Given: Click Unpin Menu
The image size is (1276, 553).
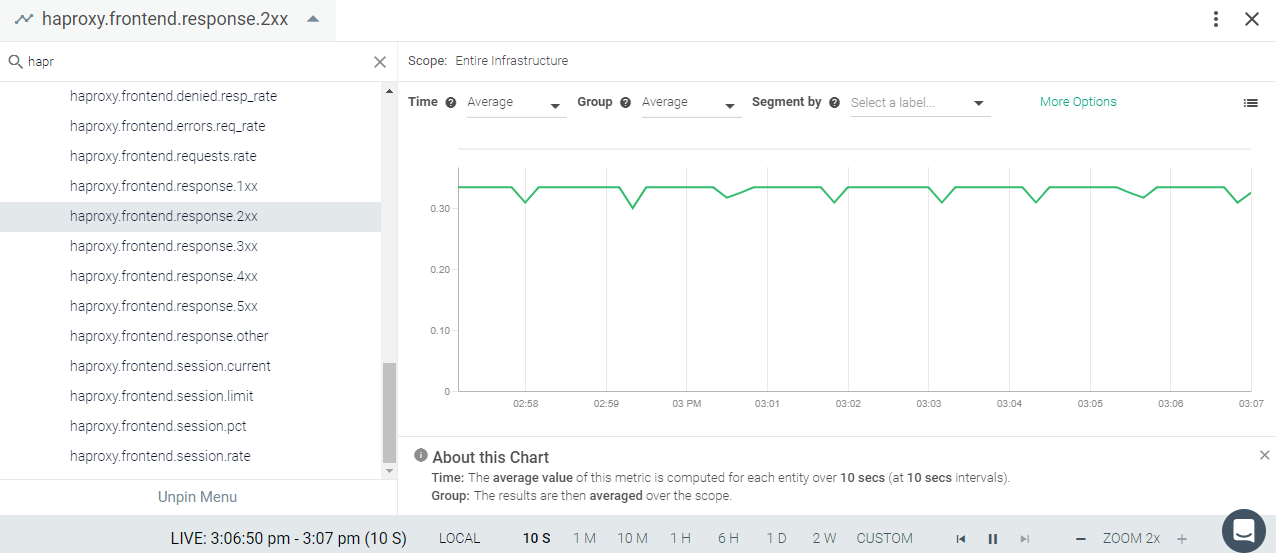Looking at the screenshot, I should [x=197, y=497].
